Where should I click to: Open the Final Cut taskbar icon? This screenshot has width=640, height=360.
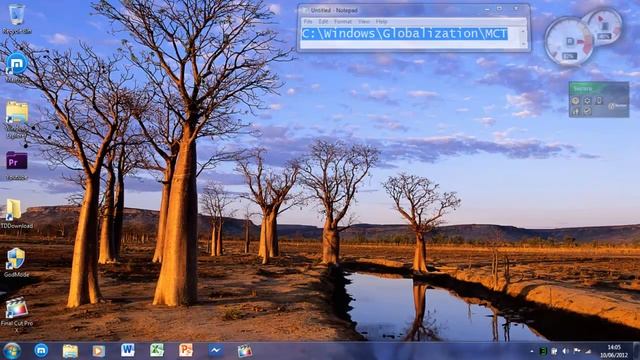pyautogui.click(x=244, y=351)
